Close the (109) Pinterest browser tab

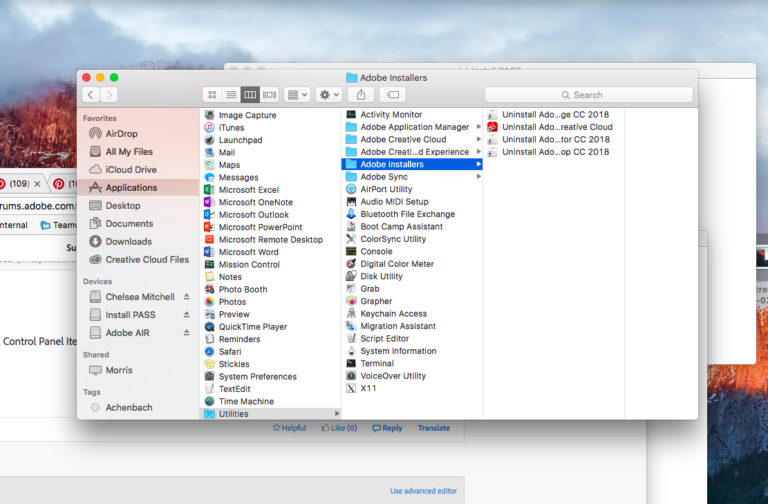37,184
